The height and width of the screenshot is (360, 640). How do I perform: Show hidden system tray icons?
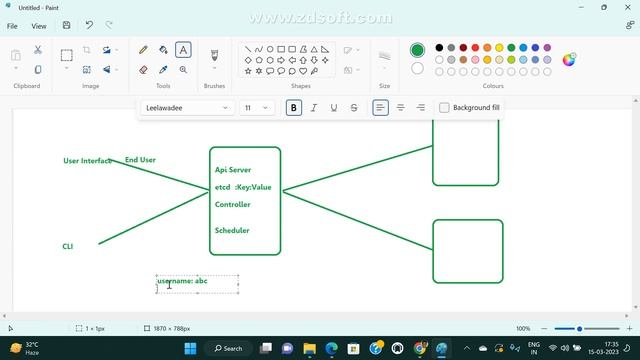click(467, 349)
